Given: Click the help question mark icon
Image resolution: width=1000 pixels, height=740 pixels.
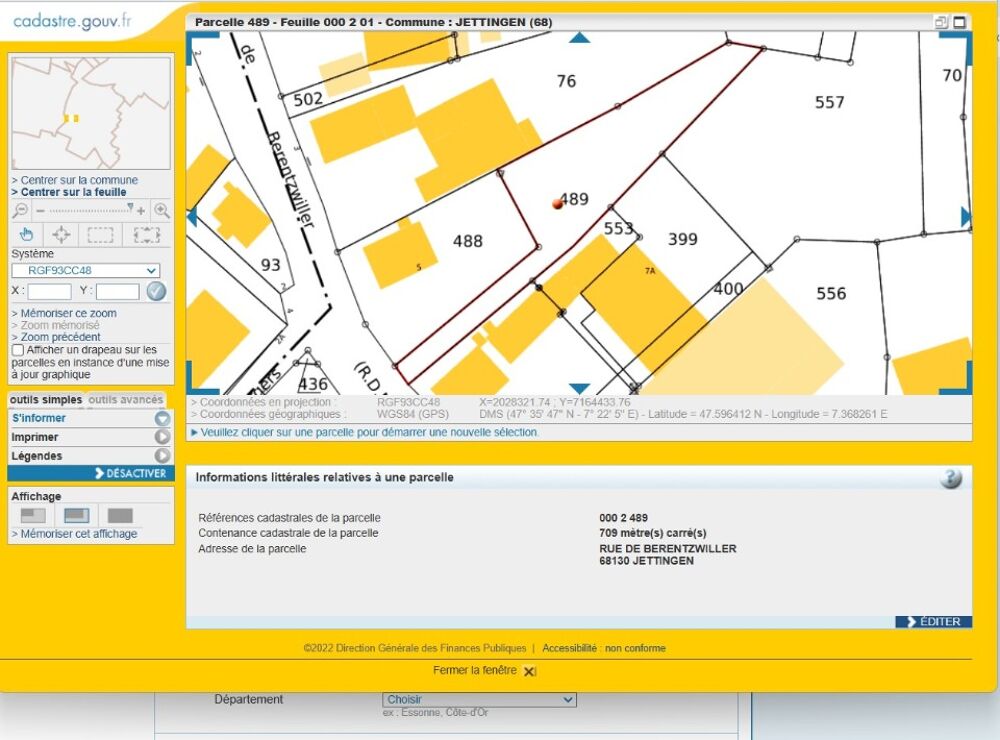Looking at the screenshot, I should [x=950, y=479].
